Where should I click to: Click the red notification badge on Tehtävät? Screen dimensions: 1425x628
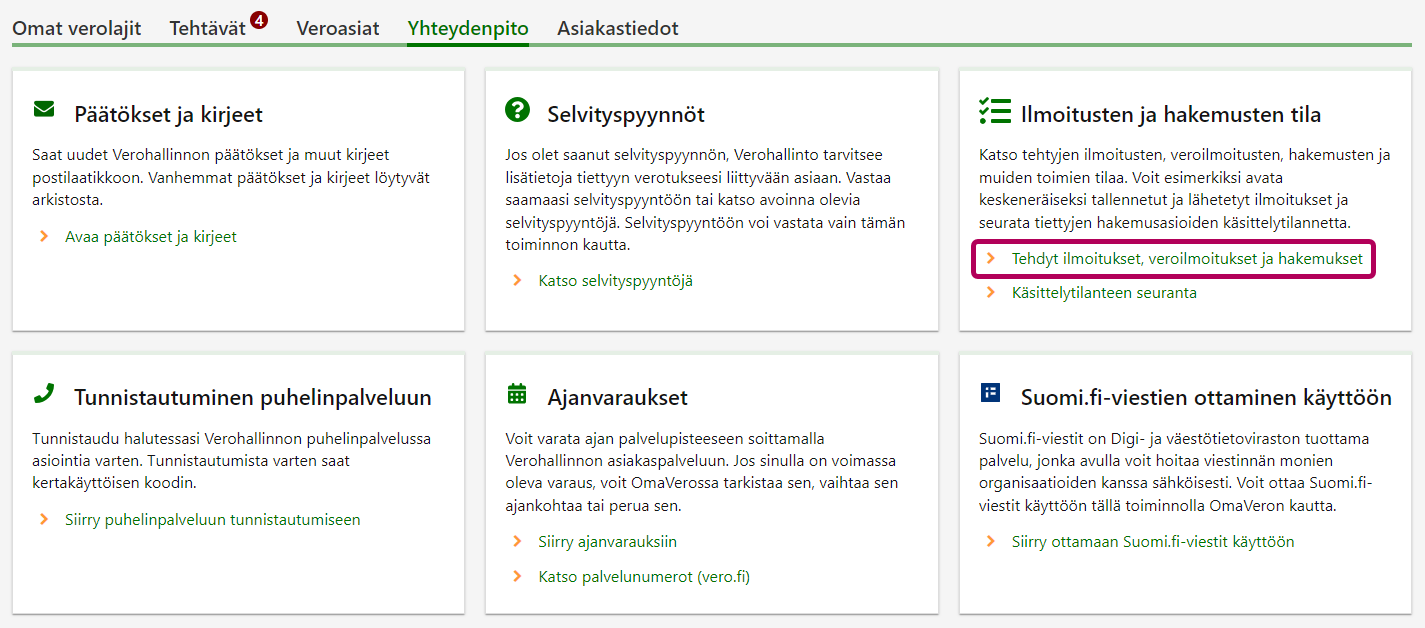(x=259, y=19)
